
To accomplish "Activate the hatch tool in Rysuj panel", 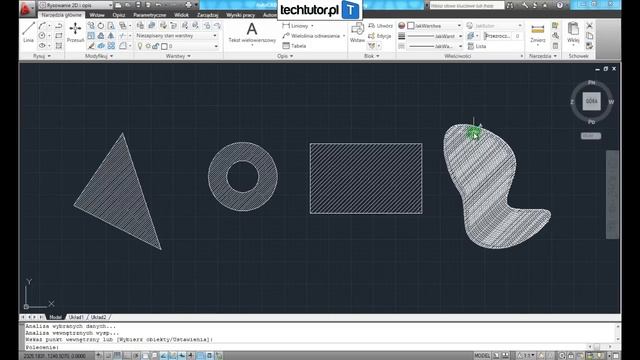I will click(x=59, y=46).
